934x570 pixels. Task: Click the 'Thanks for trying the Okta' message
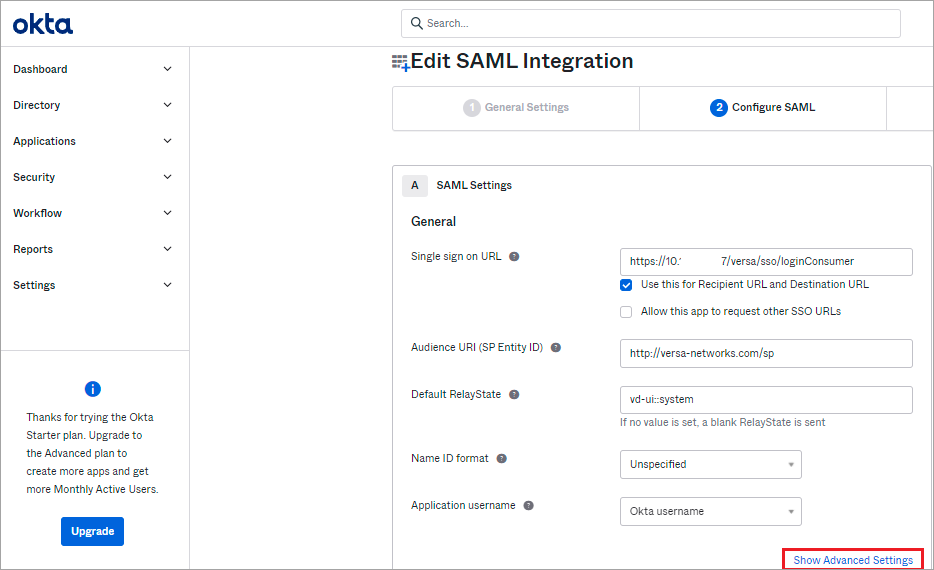[x=92, y=453]
